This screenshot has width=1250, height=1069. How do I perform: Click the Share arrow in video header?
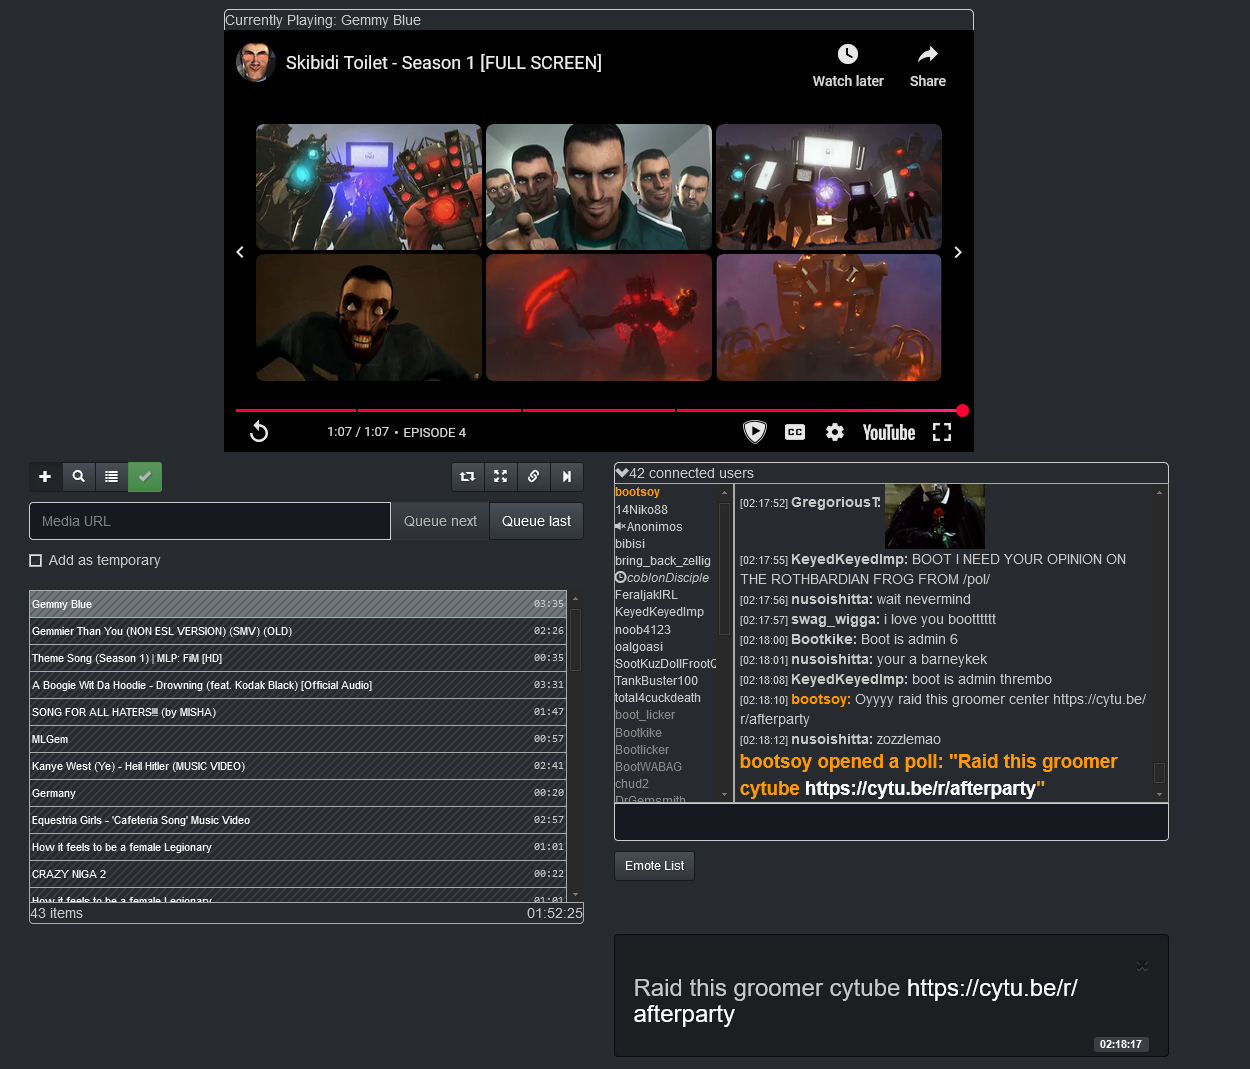point(927,65)
